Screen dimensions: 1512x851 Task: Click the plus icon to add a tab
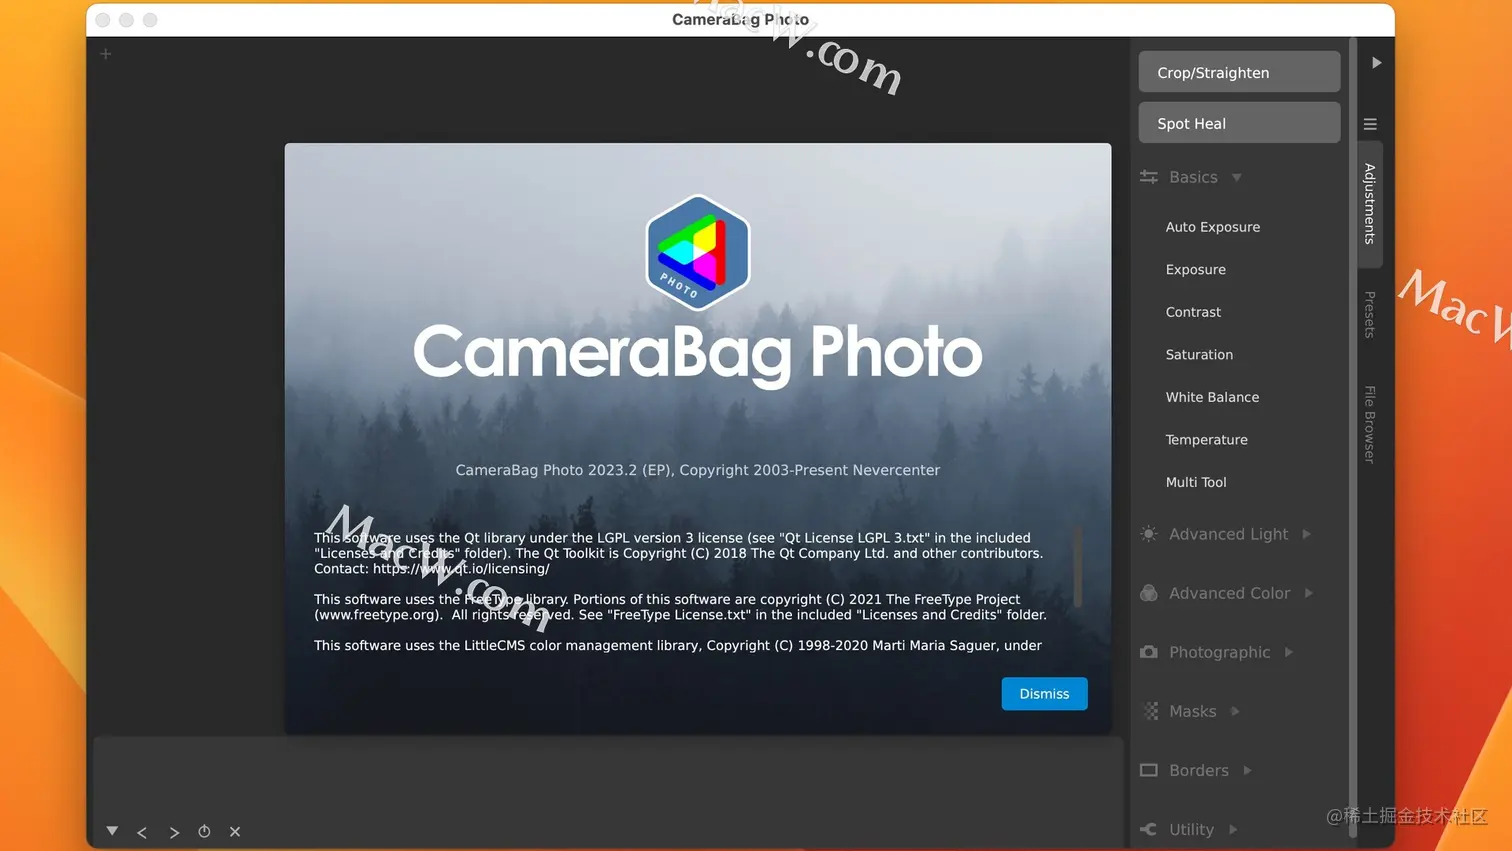[x=106, y=54]
